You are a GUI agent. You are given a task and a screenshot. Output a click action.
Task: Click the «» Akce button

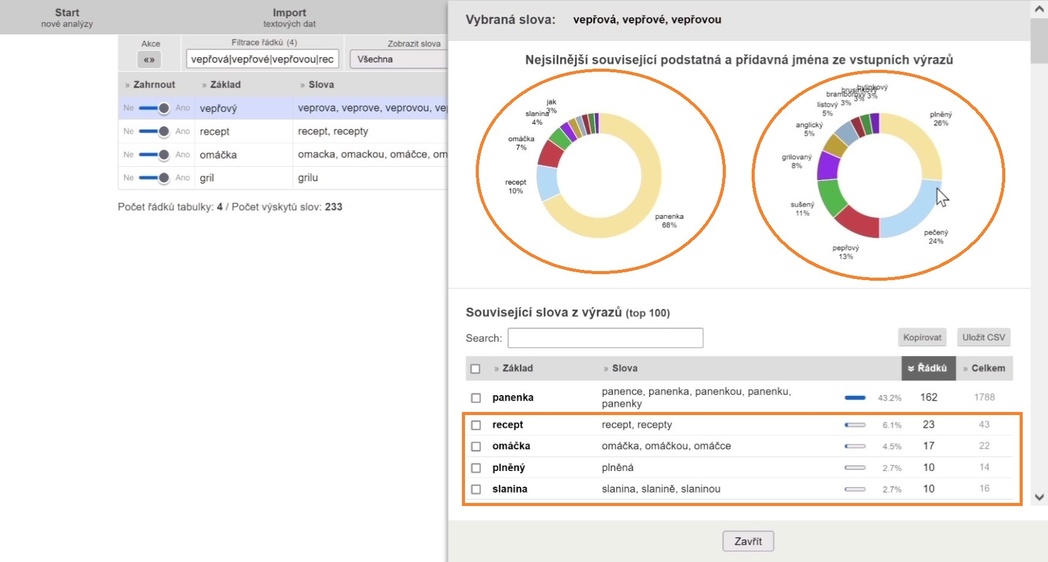(x=150, y=60)
